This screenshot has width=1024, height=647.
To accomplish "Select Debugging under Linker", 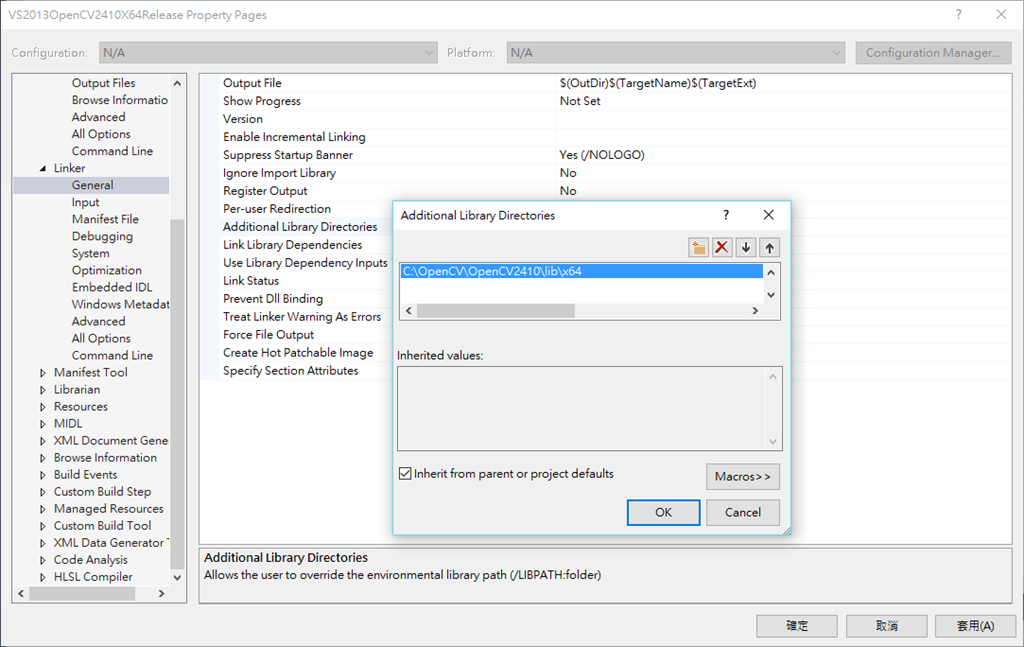I will tap(102, 236).
